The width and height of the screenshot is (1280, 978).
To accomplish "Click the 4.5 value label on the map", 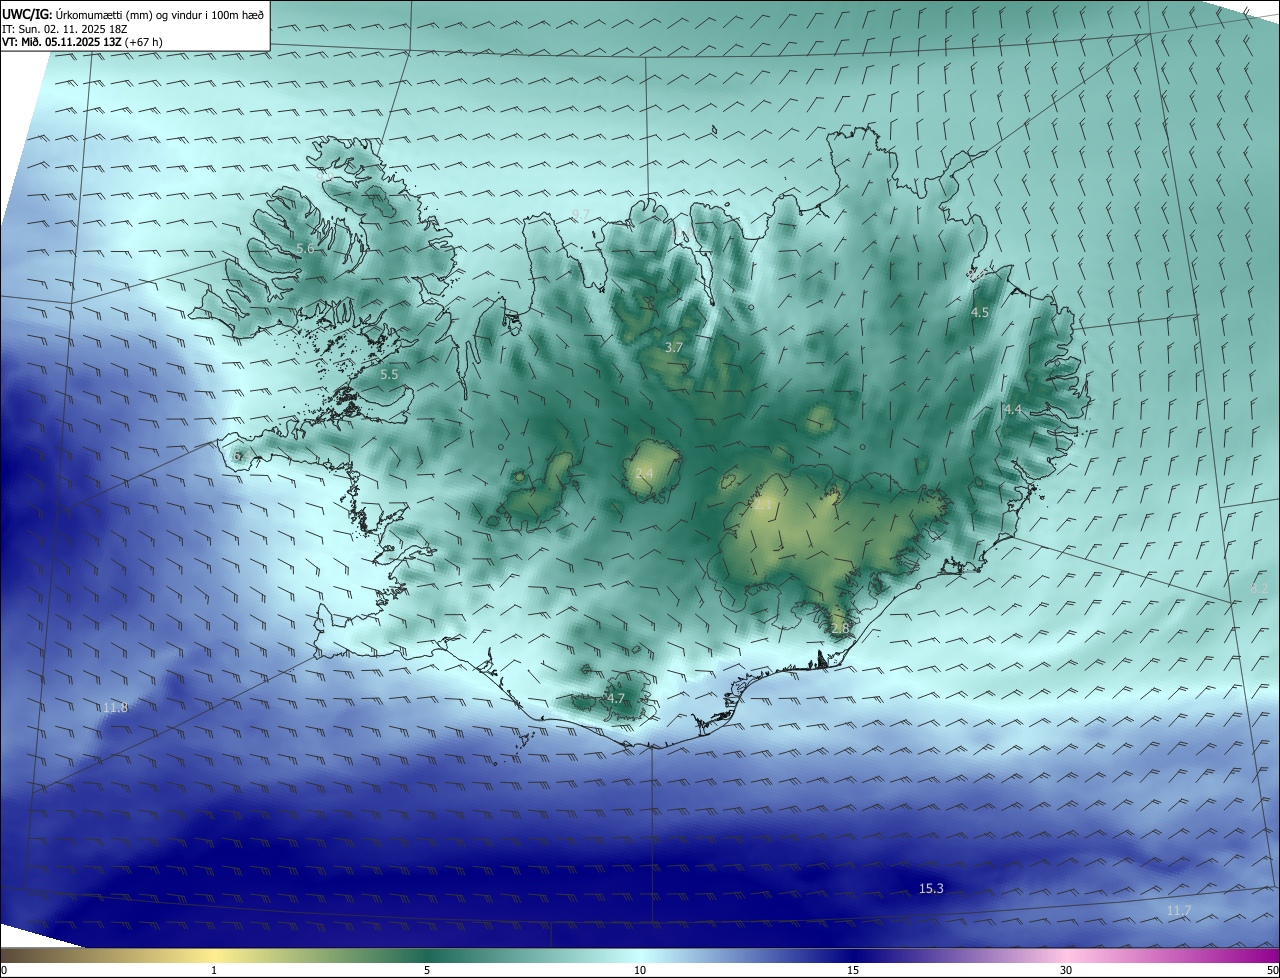I will pos(980,312).
